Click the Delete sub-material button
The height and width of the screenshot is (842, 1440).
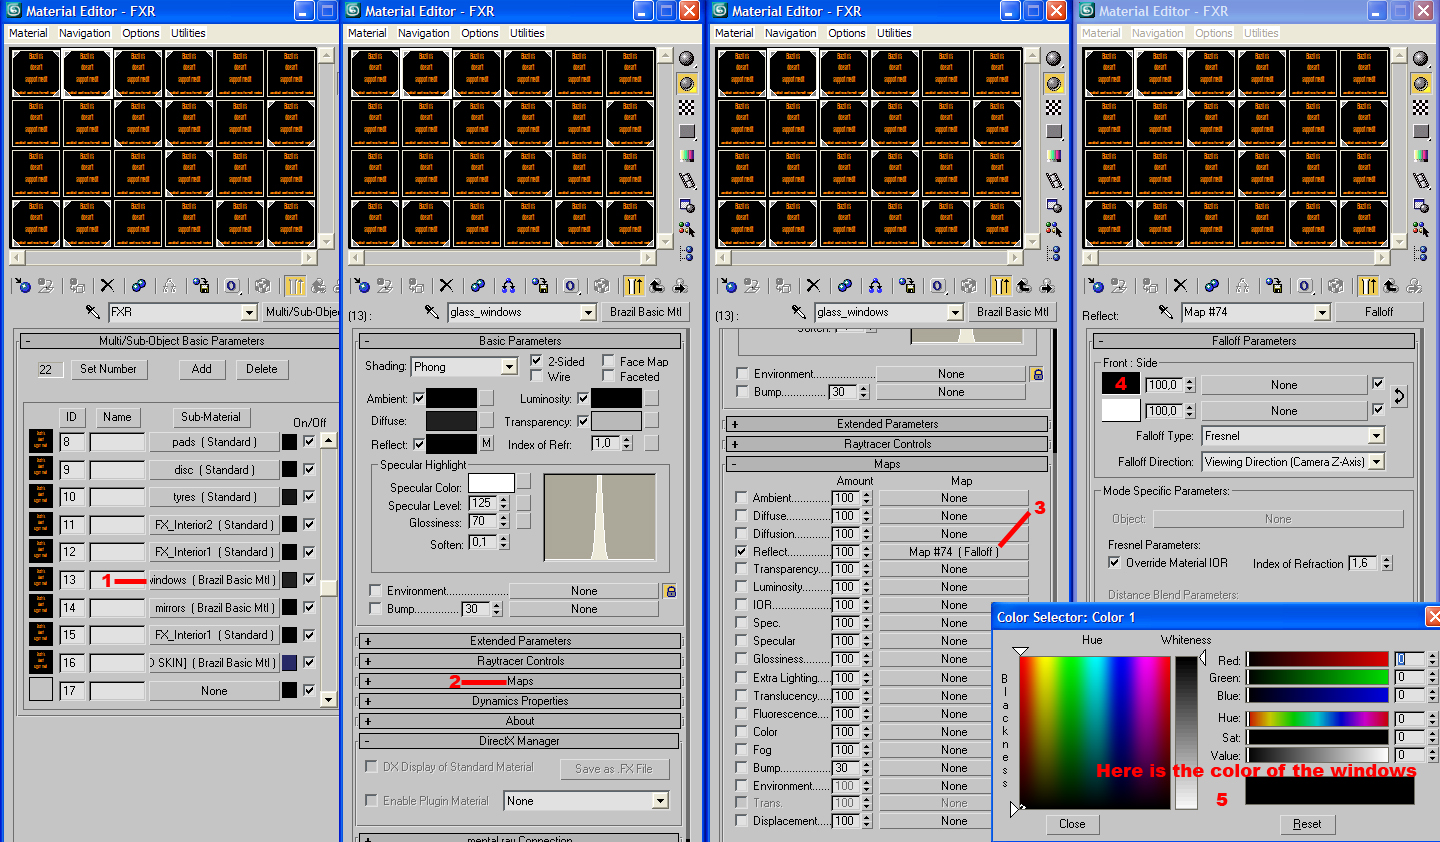[262, 369]
